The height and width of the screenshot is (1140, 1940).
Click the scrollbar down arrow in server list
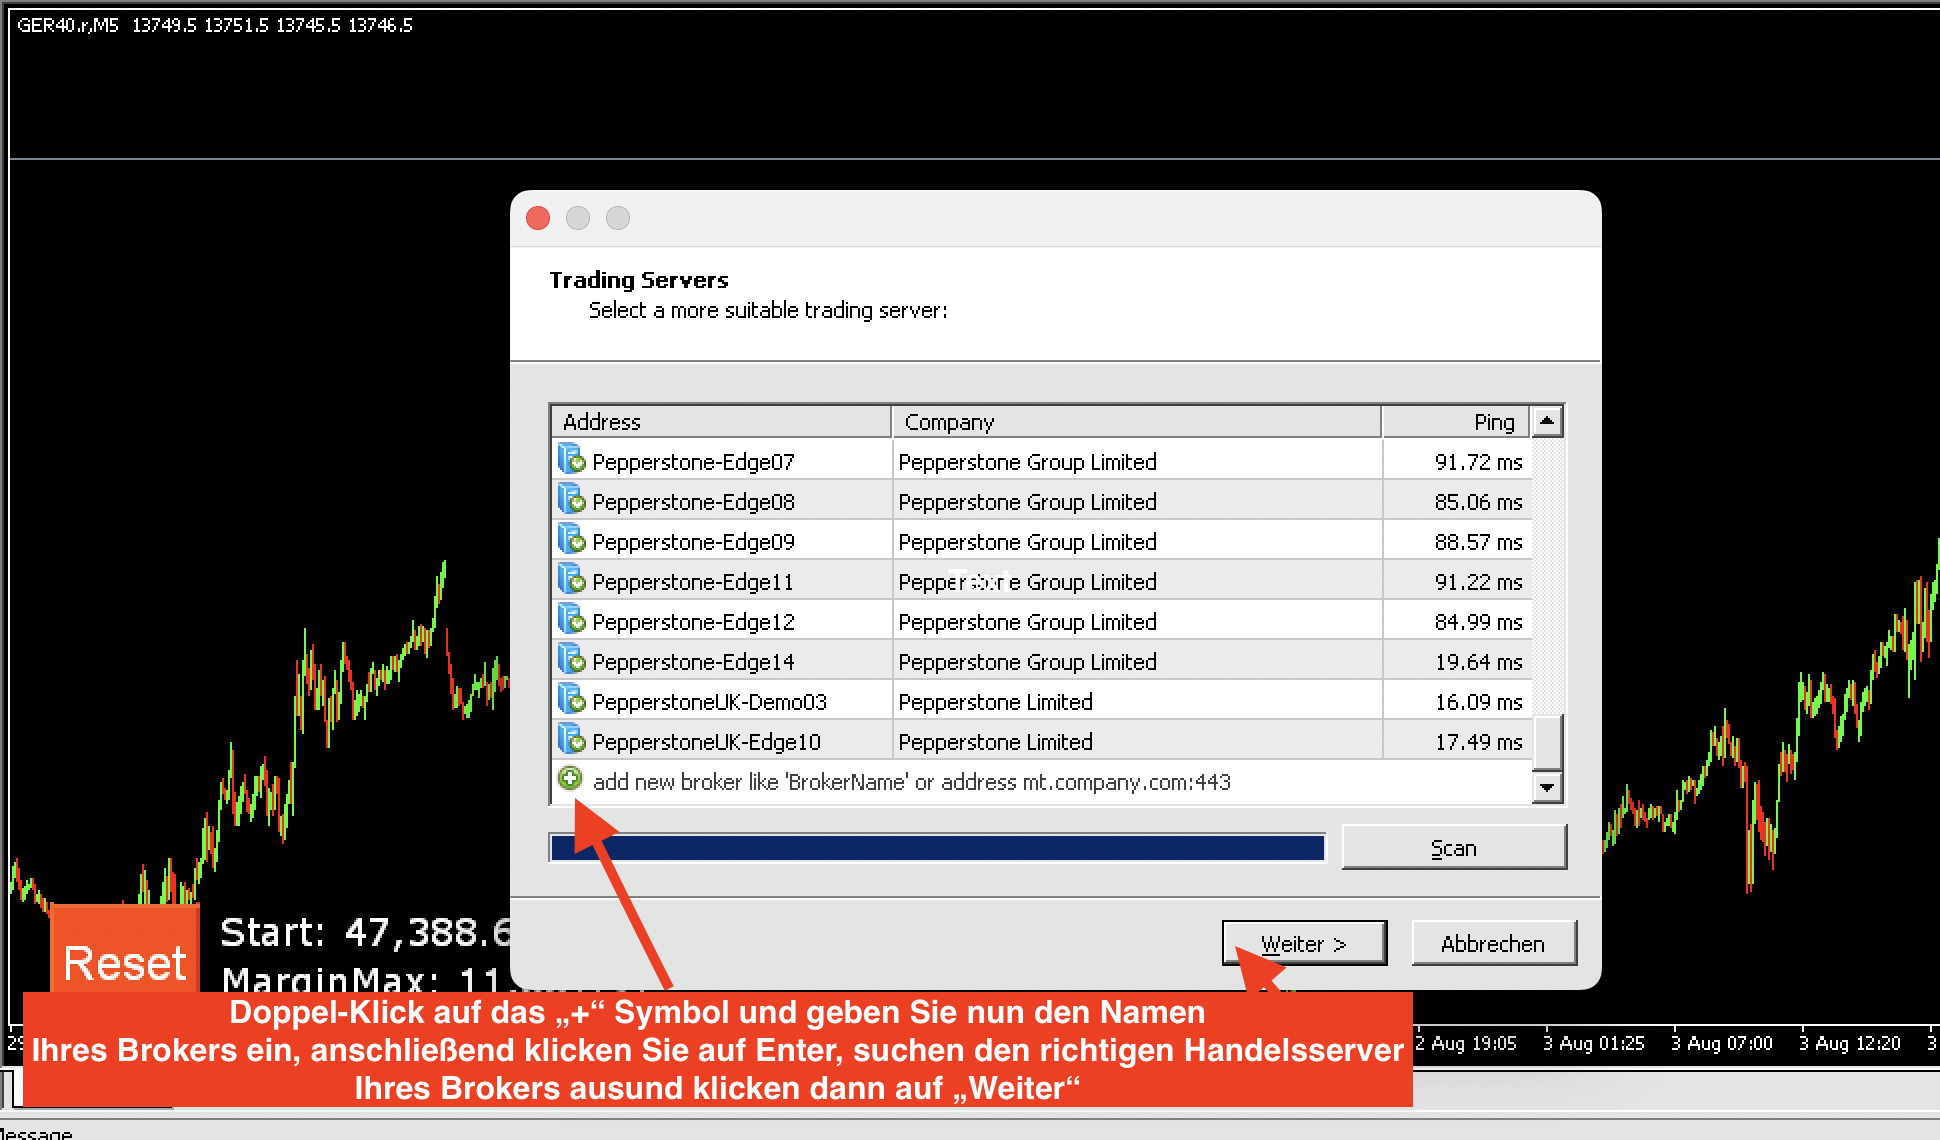click(1547, 787)
